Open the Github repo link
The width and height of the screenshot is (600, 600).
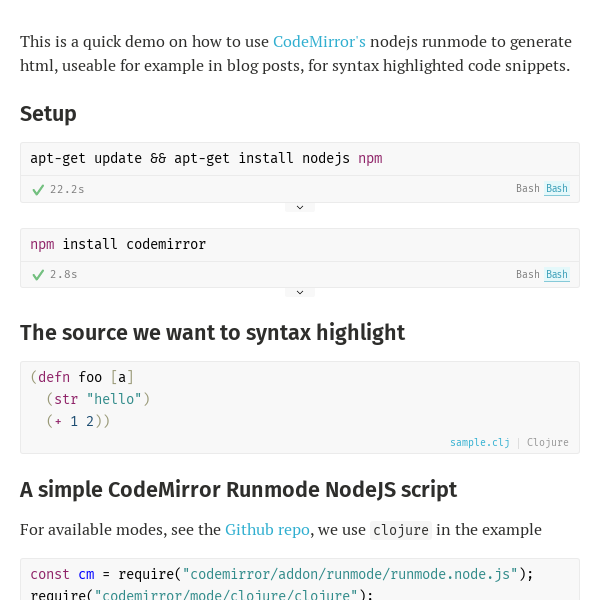point(267,530)
